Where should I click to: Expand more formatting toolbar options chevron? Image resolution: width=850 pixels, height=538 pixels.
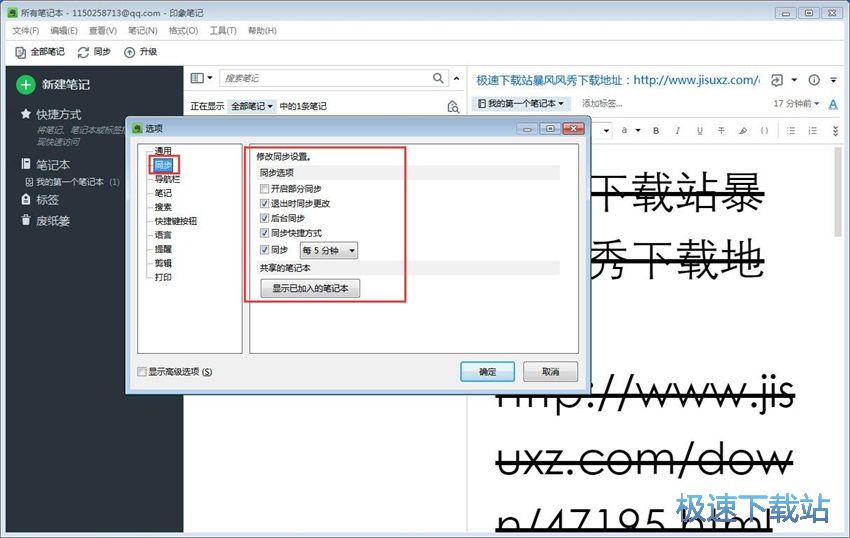click(x=835, y=131)
